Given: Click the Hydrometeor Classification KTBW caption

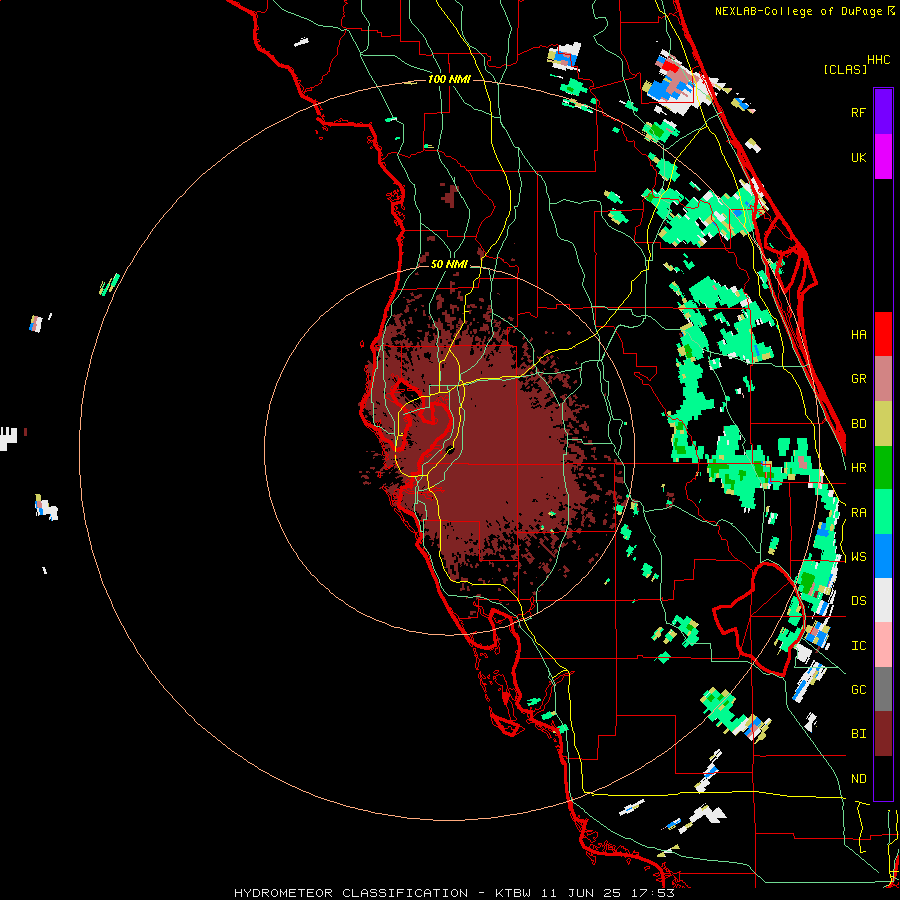Looking at the screenshot, I should tap(454, 893).
